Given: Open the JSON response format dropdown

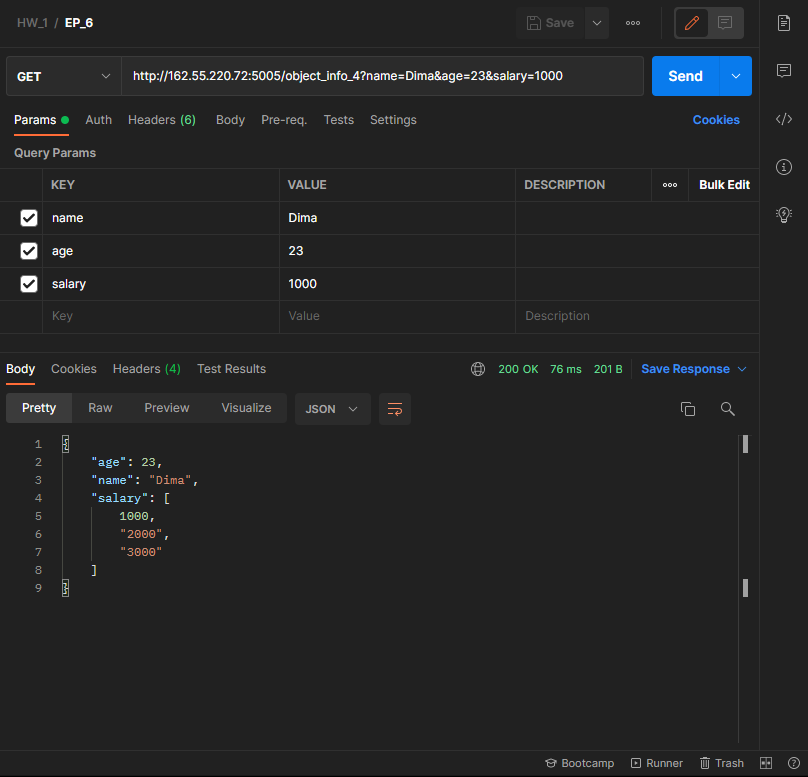Looking at the screenshot, I should pyautogui.click(x=330, y=408).
